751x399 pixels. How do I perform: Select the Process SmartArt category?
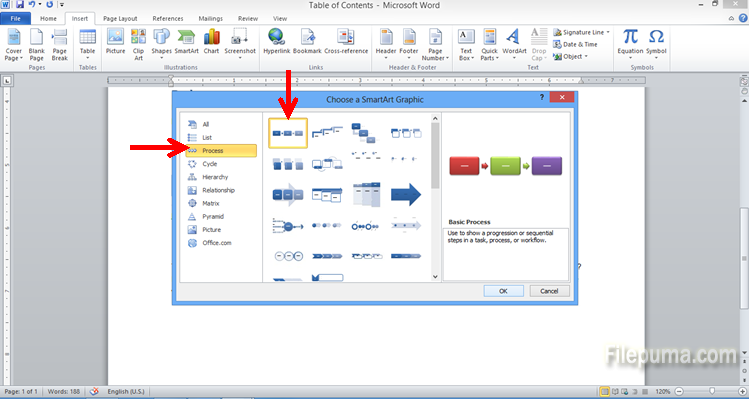[221, 150]
